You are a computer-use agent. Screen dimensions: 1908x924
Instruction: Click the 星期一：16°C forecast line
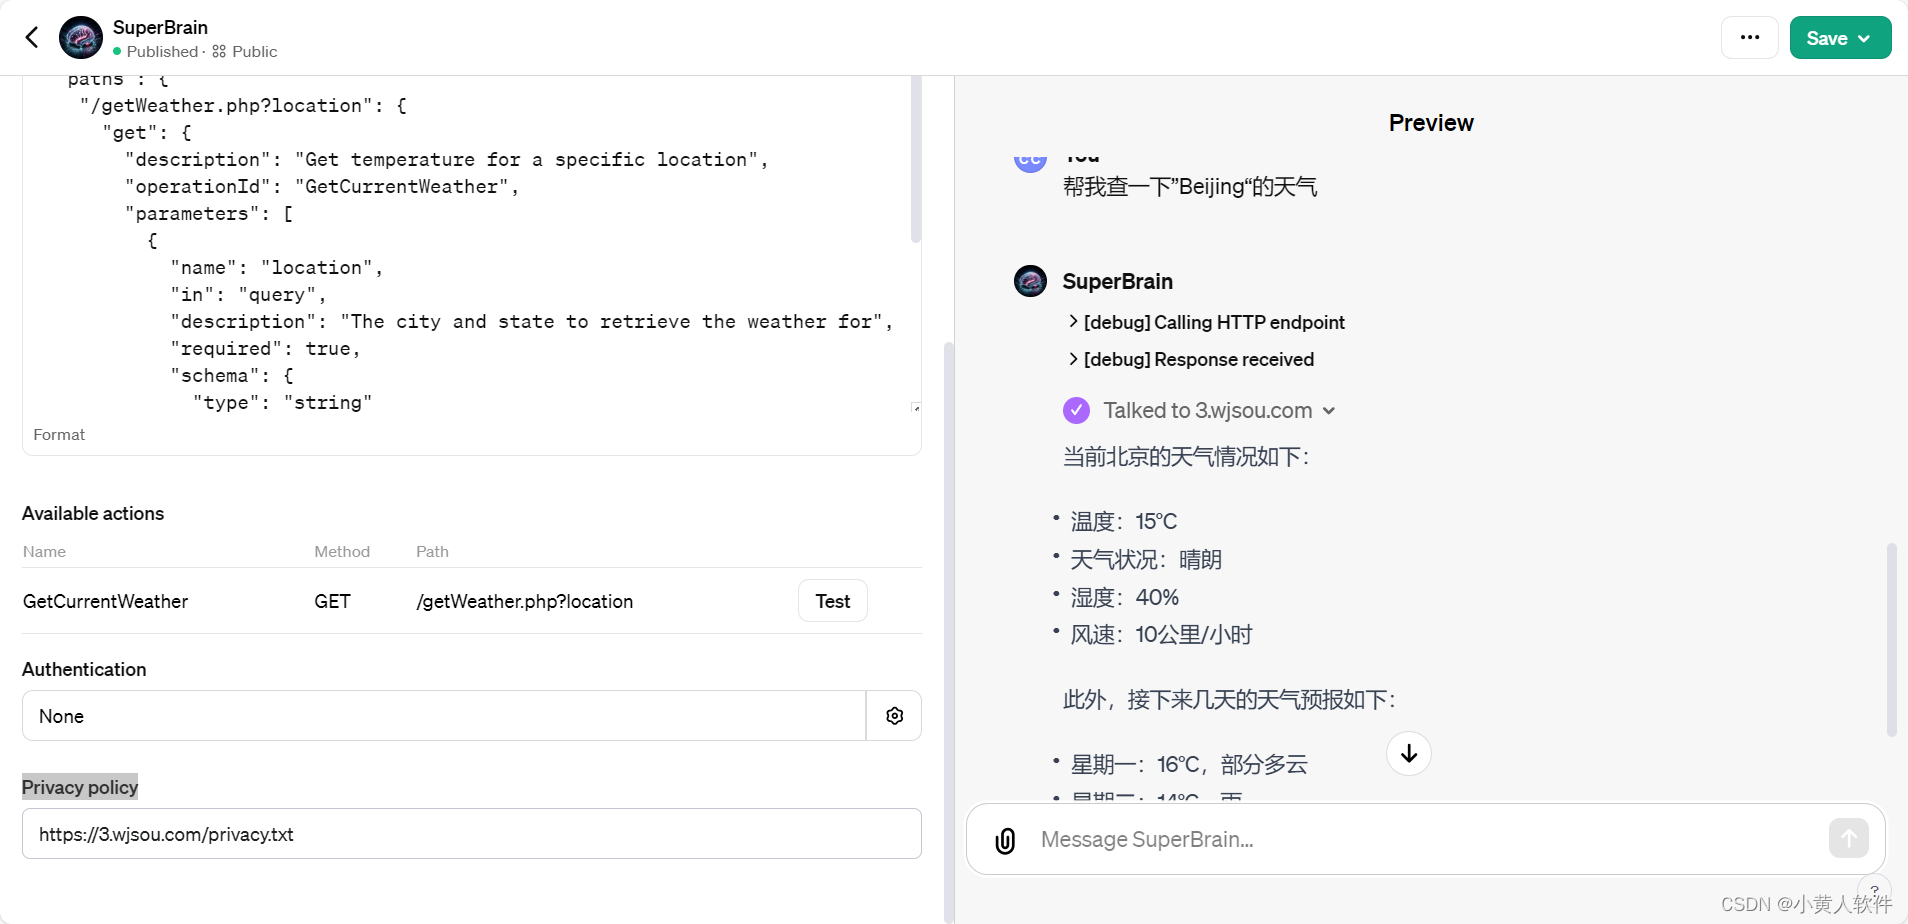tap(1189, 765)
